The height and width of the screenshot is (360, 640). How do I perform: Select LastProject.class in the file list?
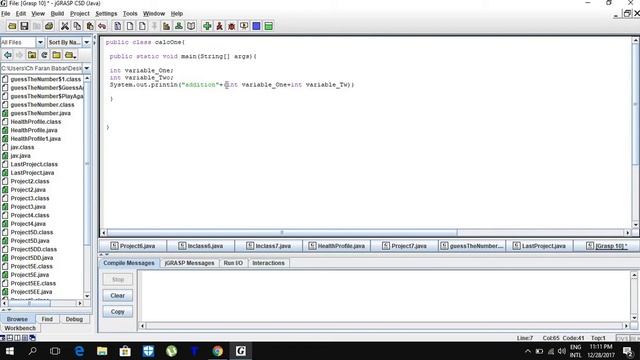34,164
